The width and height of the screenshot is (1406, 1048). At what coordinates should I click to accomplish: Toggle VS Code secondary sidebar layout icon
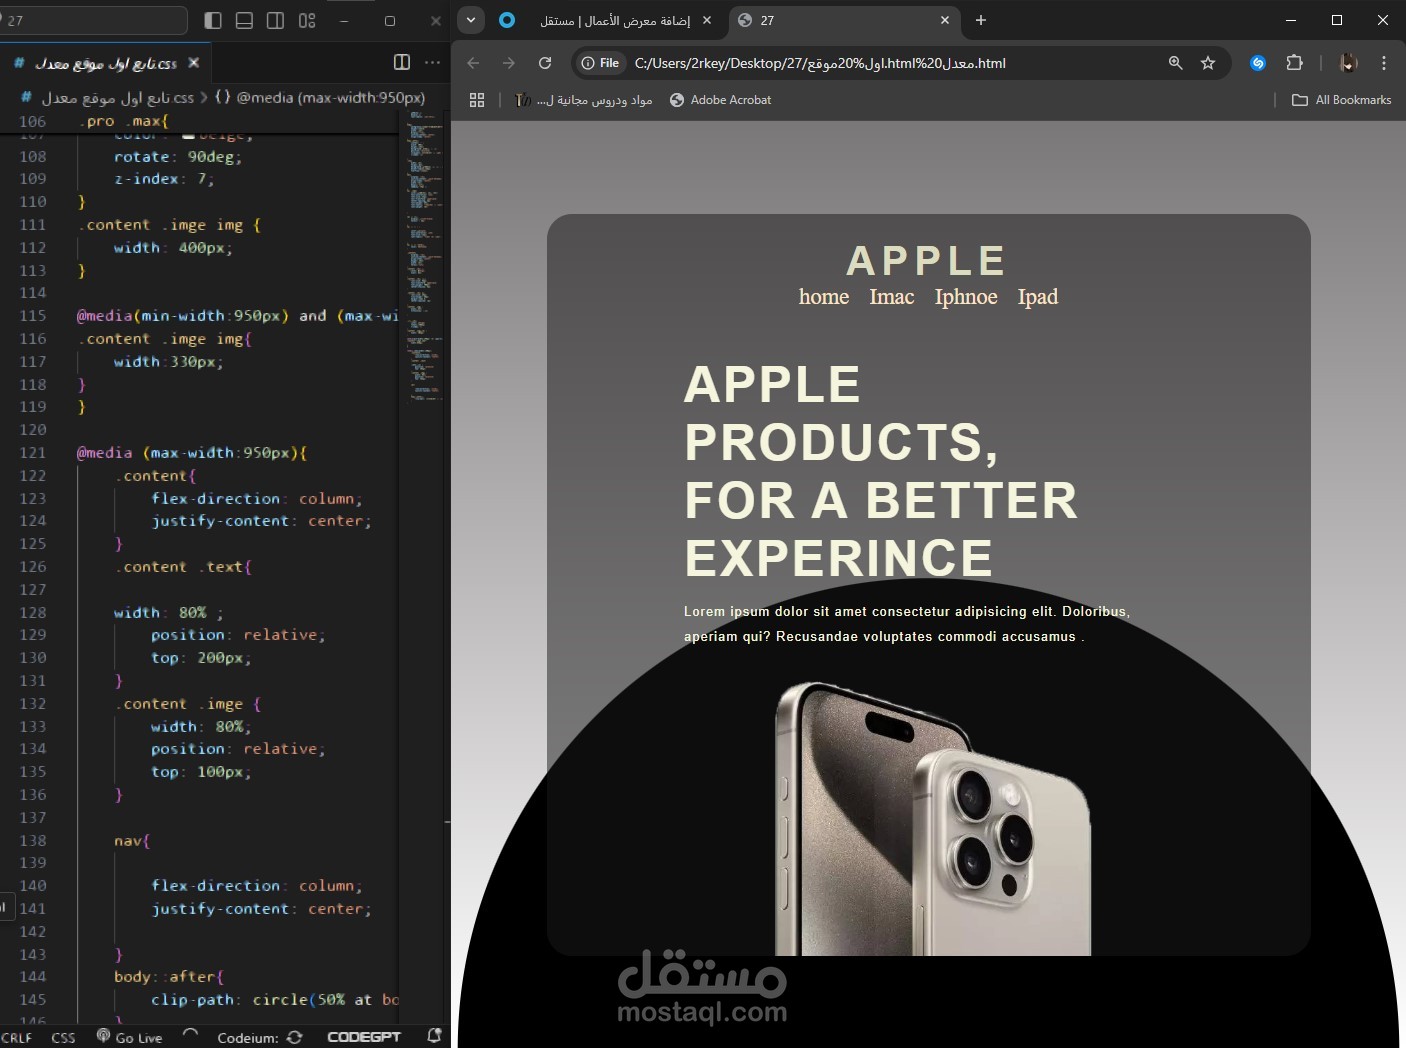(x=276, y=20)
